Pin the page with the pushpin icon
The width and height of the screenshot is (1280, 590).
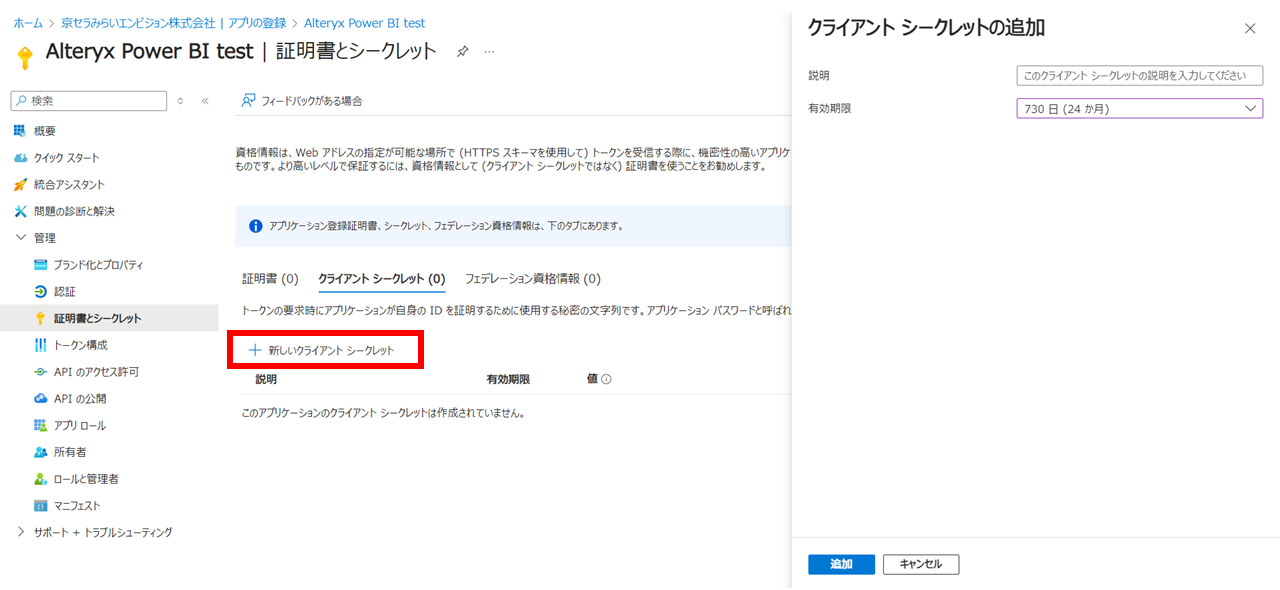(462, 52)
